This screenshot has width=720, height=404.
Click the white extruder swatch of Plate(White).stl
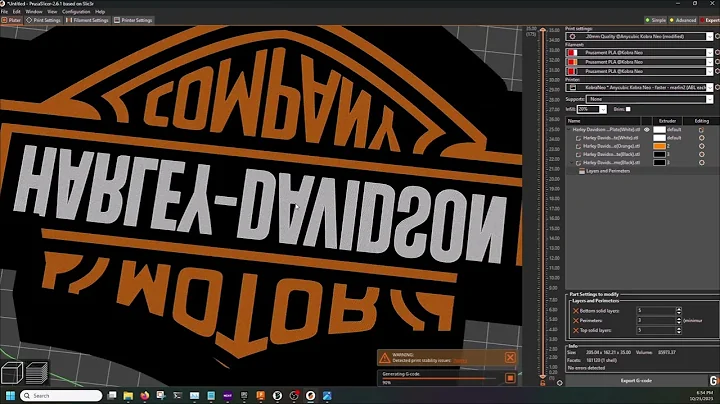pos(659,130)
